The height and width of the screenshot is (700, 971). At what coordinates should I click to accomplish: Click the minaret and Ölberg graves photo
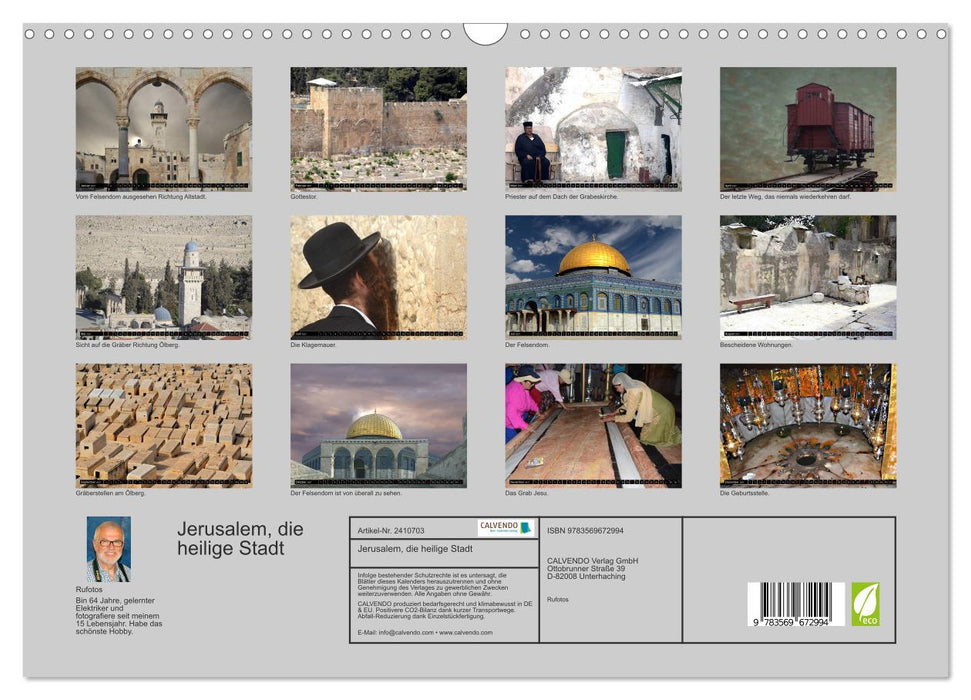(x=163, y=277)
